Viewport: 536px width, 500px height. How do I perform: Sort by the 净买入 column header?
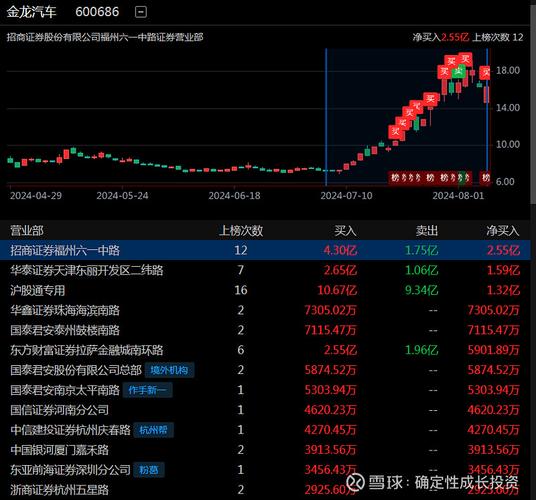503,231
